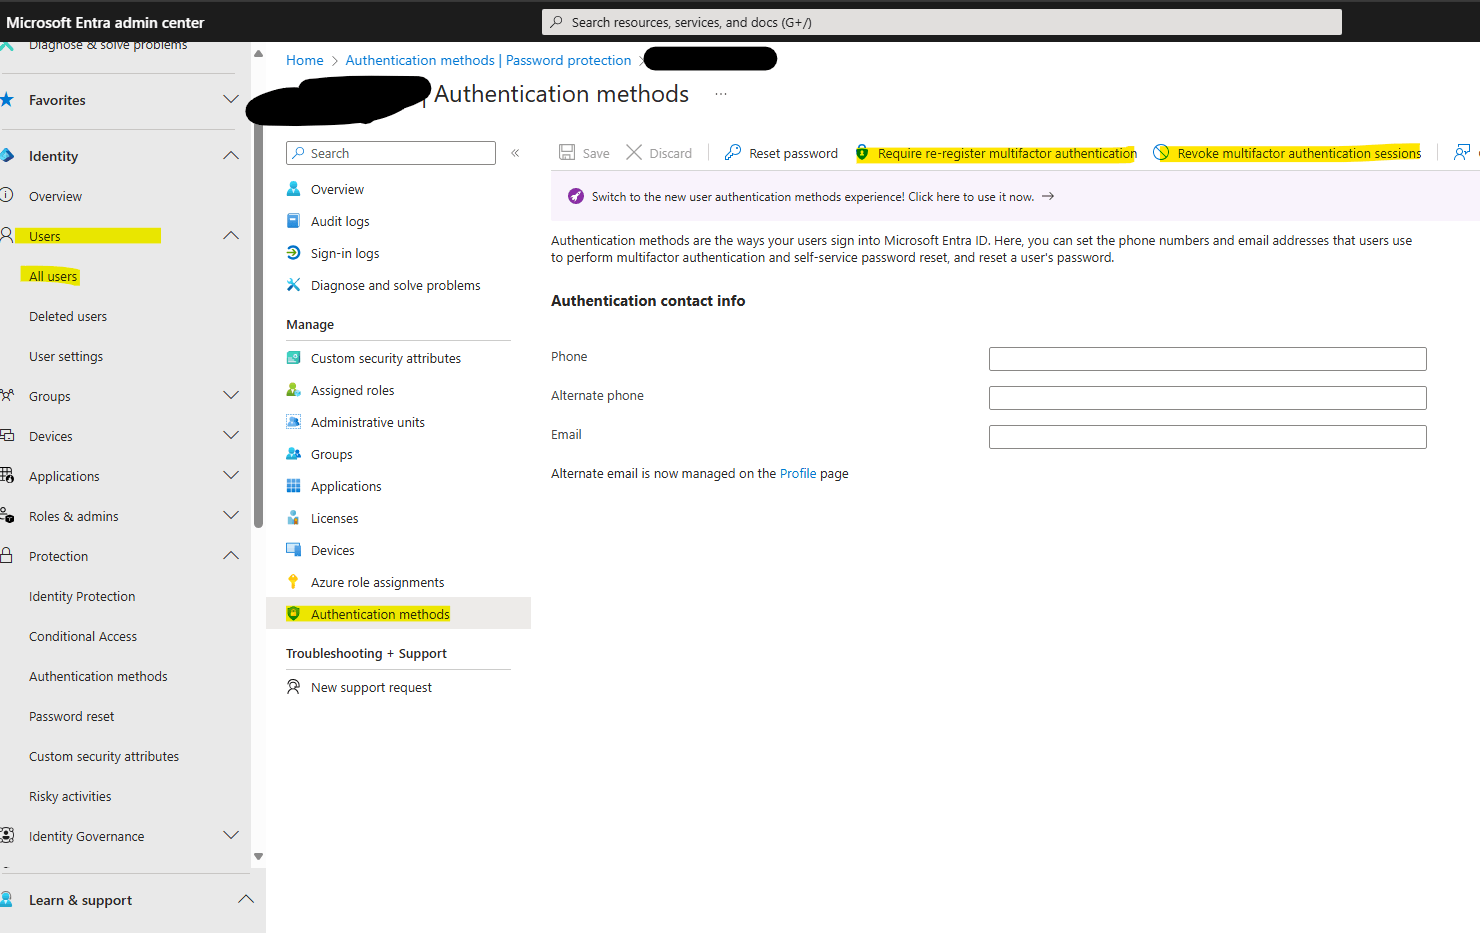Collapse the Users section chevron
Viewport: 1480px width, 933px height.
point(231,235)
